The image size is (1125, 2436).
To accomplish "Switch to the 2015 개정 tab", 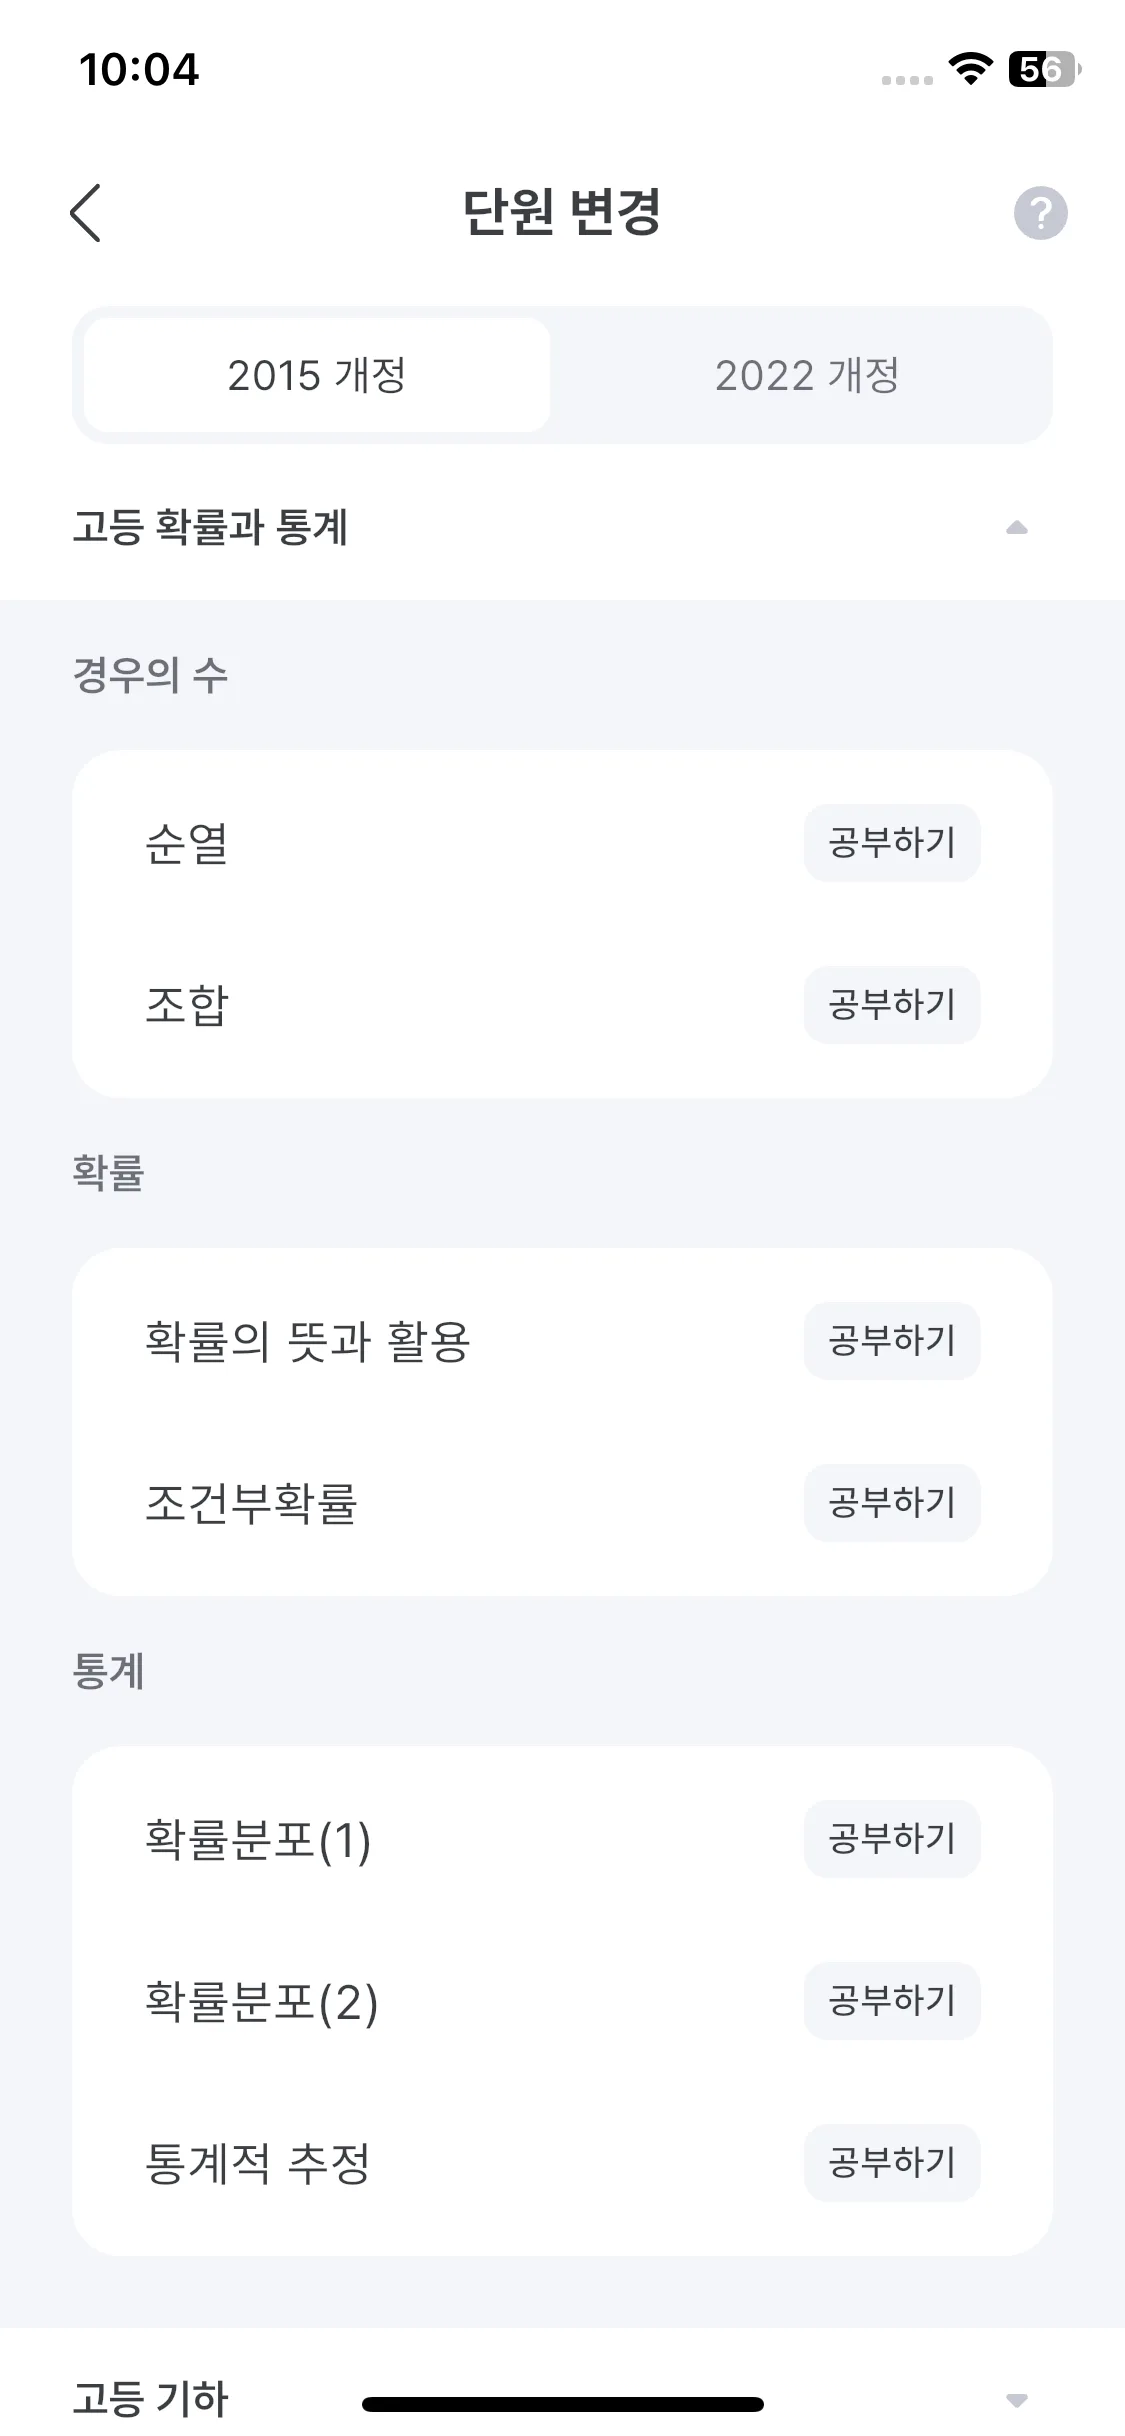I will 317,375.
